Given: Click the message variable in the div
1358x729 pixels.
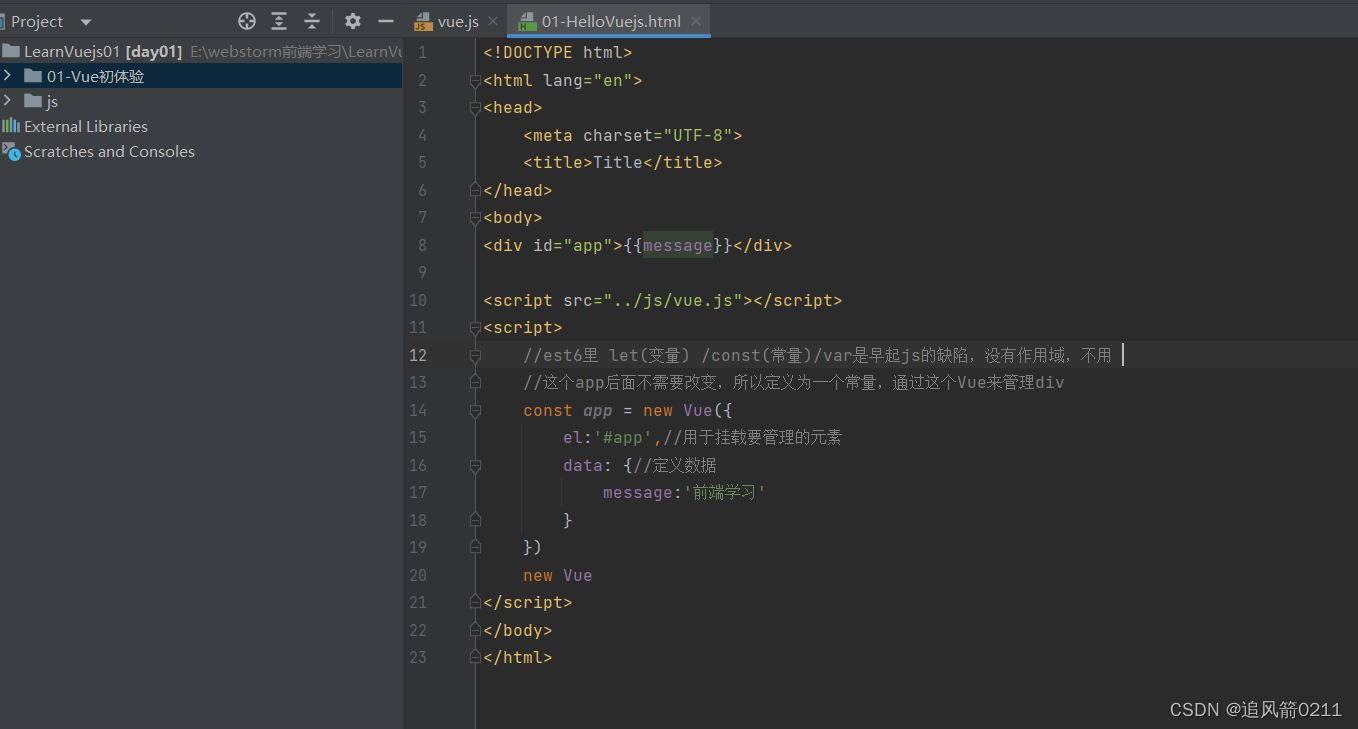Looking at the screenshot, I should pos(678,245).
